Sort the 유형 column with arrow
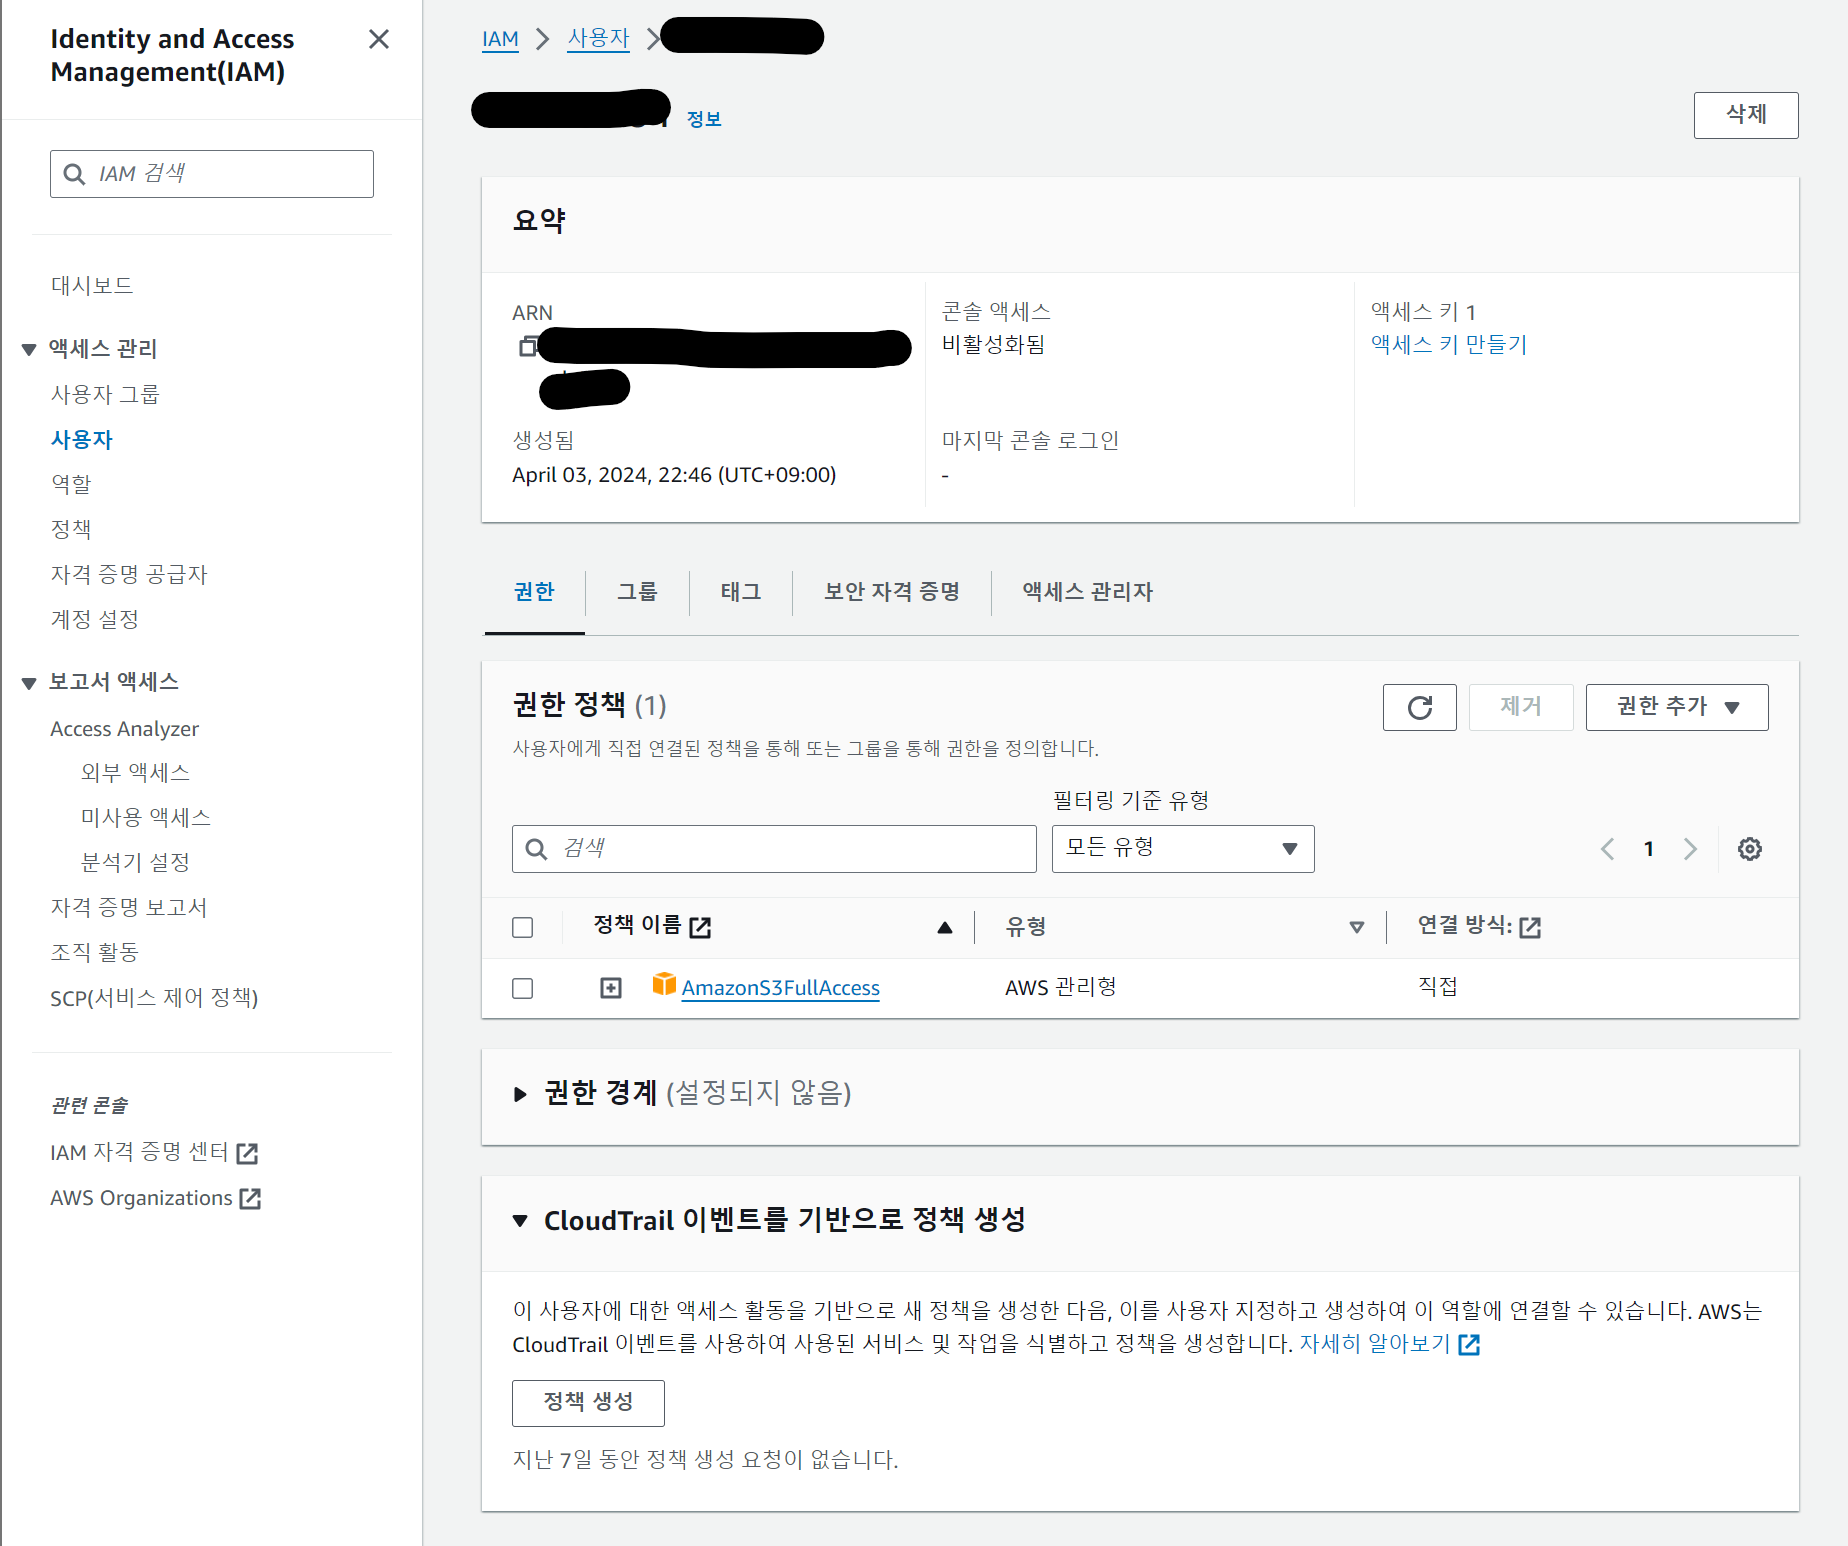This screenshot has height=1546, width=1848. coord(1356,927)
